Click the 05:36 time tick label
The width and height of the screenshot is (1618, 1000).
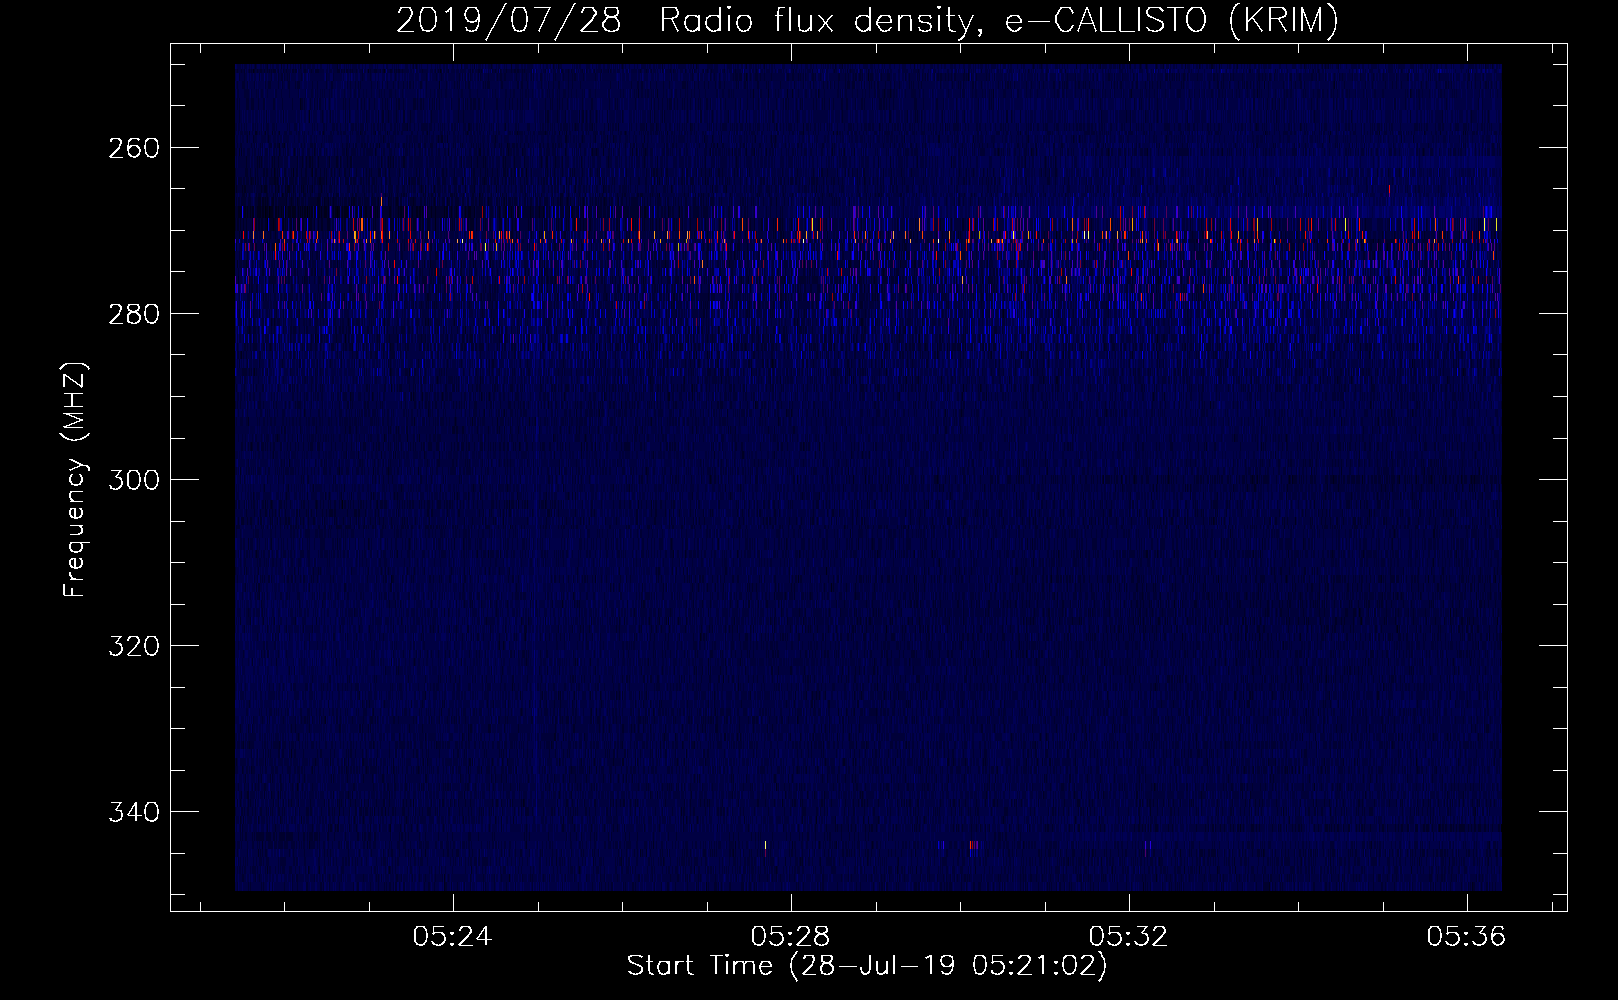(x=1467, y=937)
